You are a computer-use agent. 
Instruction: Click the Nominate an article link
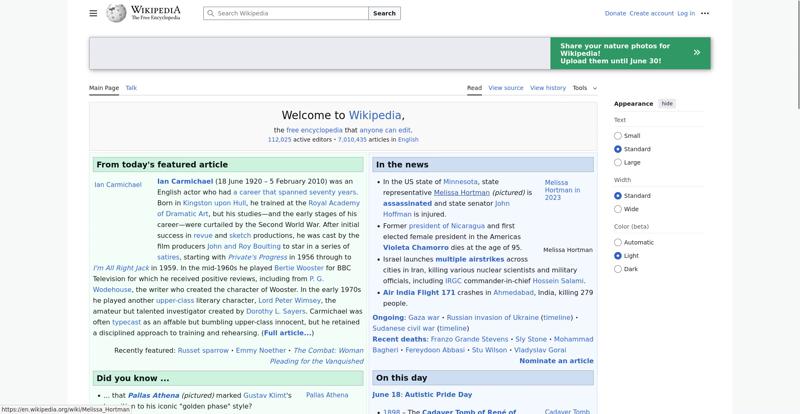(556, 360)
